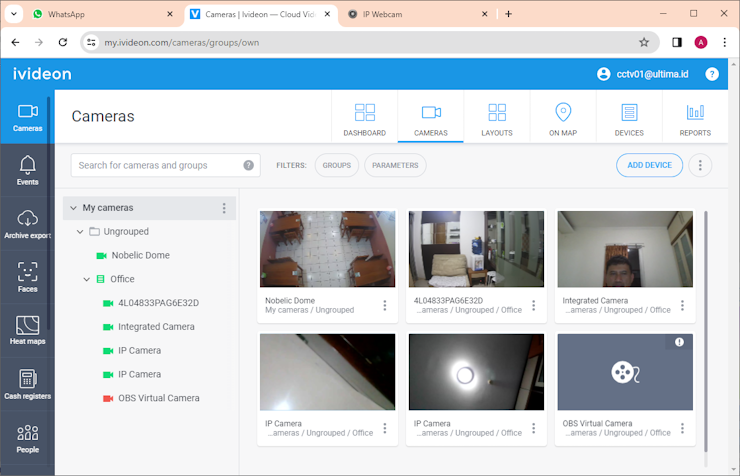740x476 pixels.
Task: Open OBS Virtual Camera card options menu
Action: (x=682, y=428)
